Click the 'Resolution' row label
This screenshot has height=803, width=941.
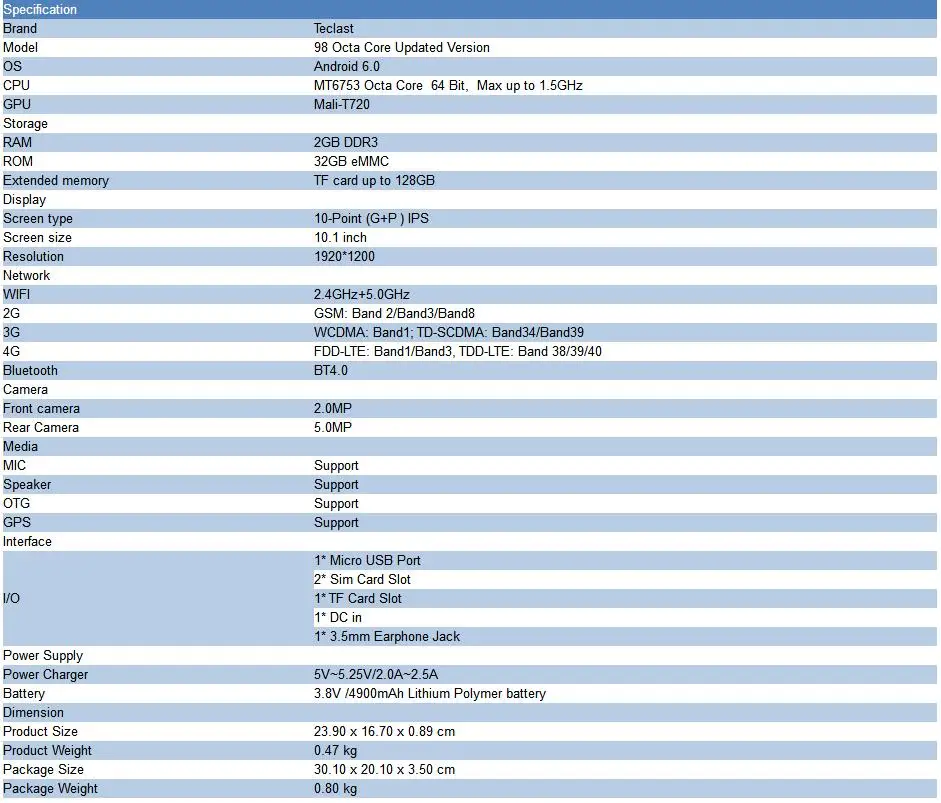click(33, 257)
